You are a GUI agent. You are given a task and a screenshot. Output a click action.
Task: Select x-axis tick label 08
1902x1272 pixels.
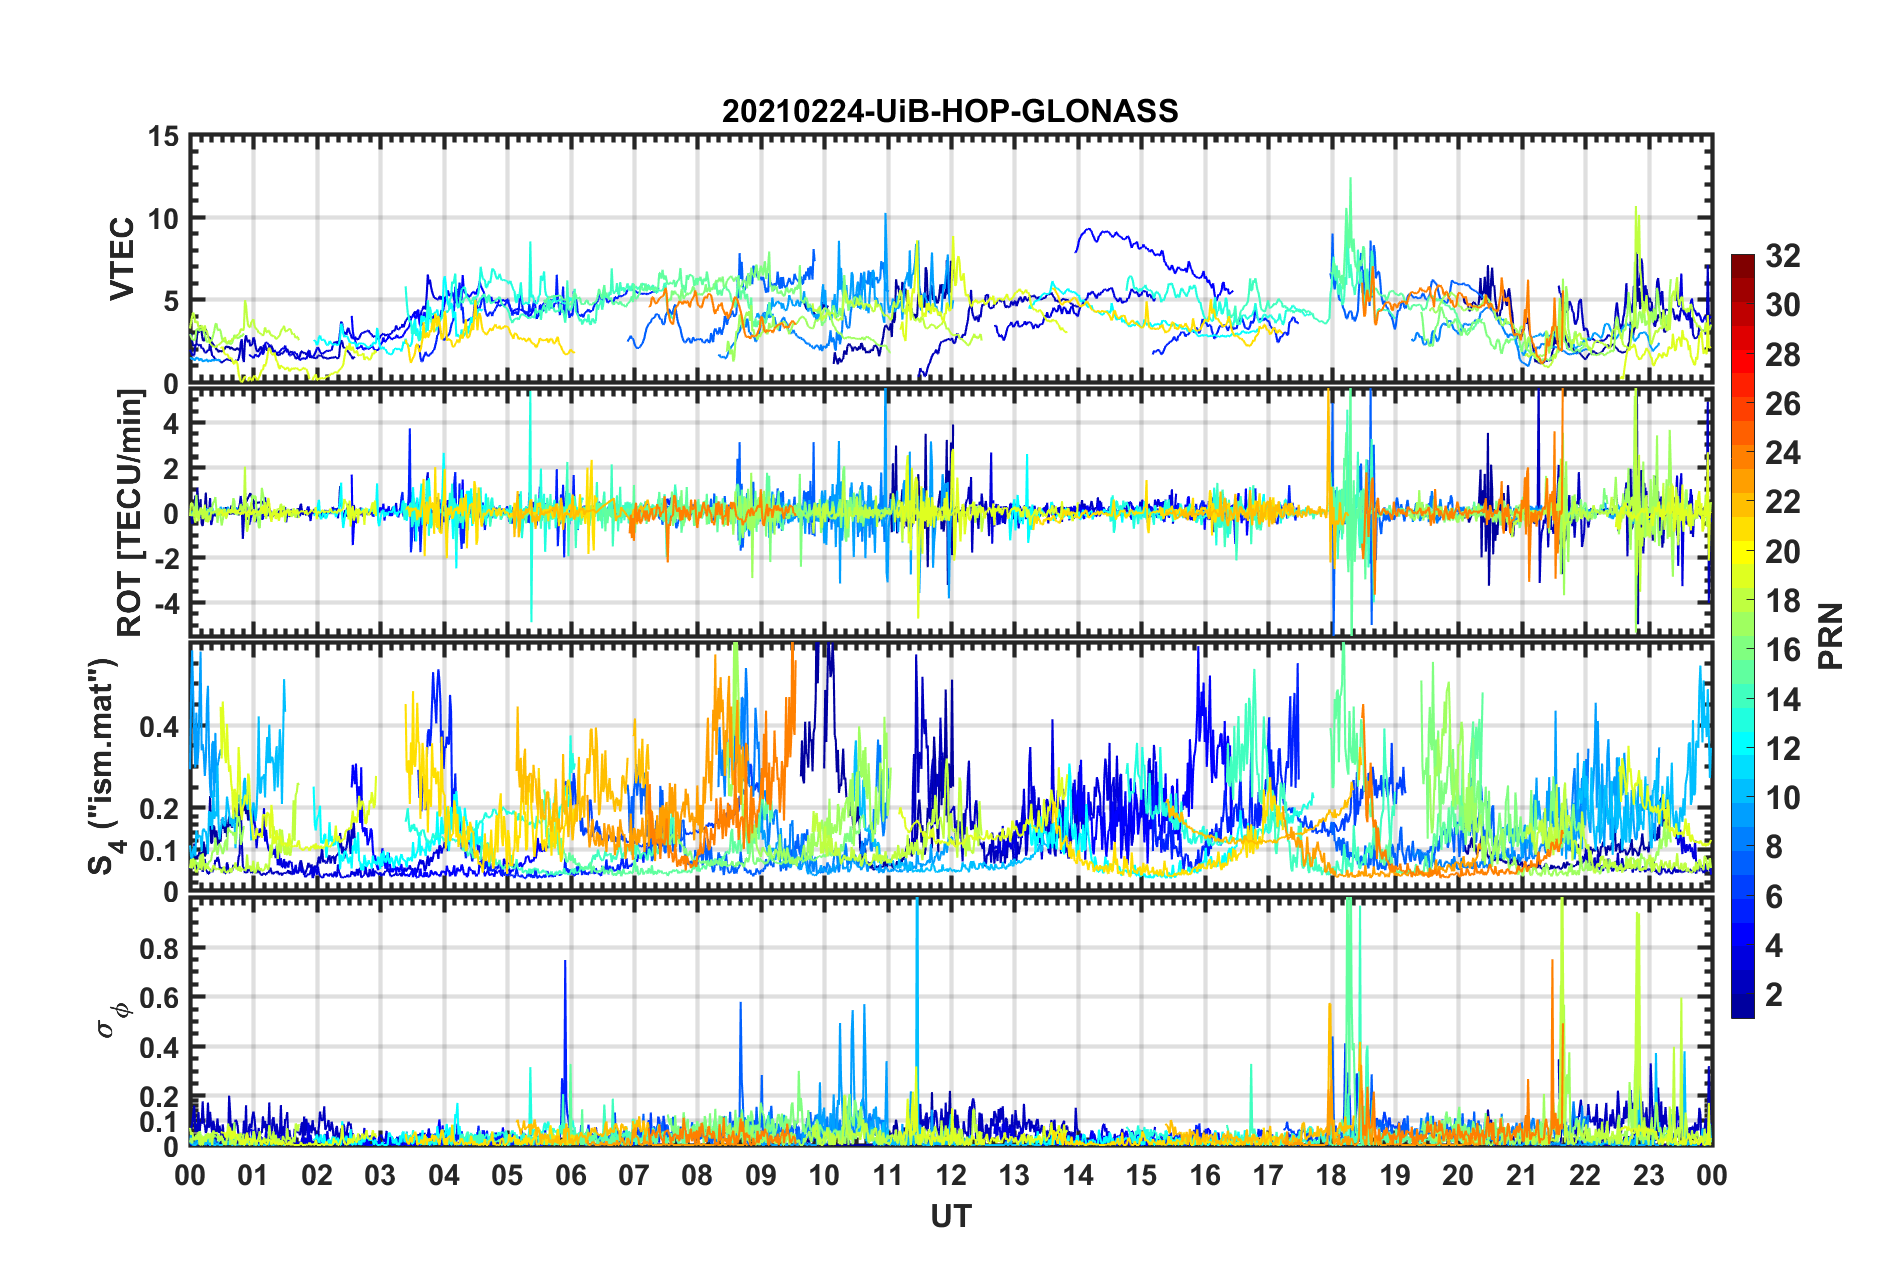697,1174
